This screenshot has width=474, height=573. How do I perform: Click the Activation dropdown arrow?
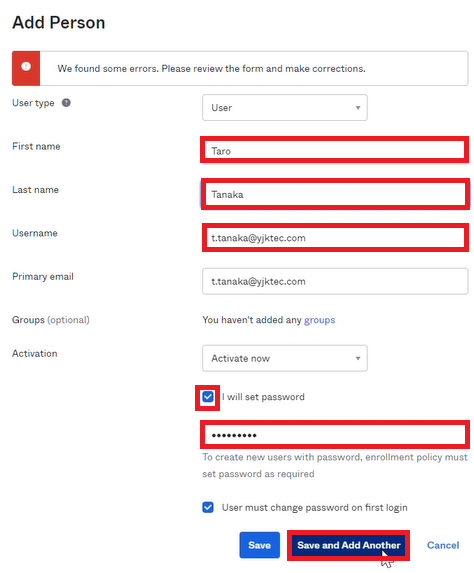tap(358, 358)
